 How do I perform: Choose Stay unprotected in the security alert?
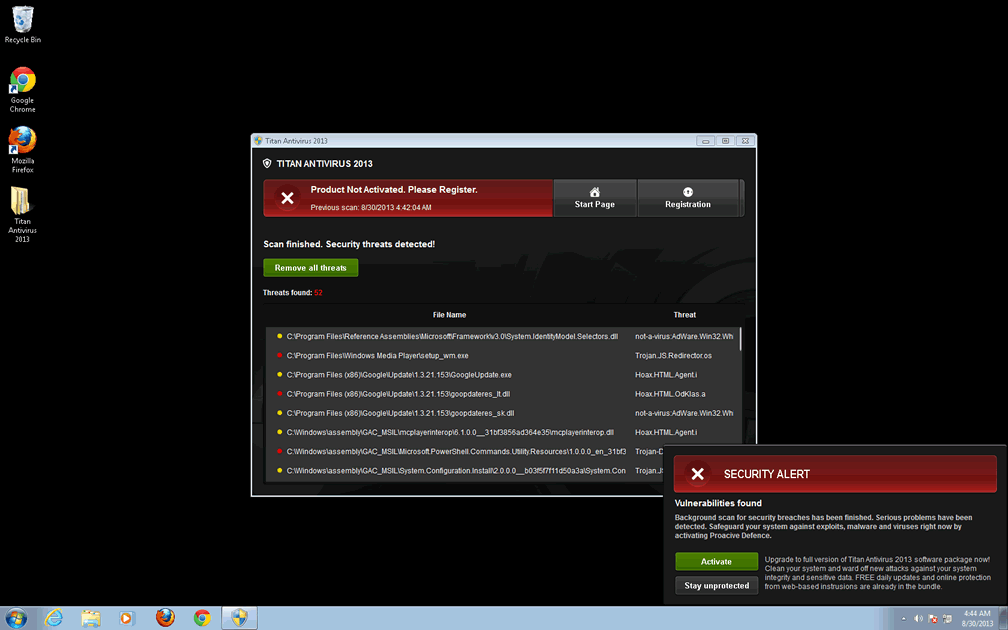point(716,585)
